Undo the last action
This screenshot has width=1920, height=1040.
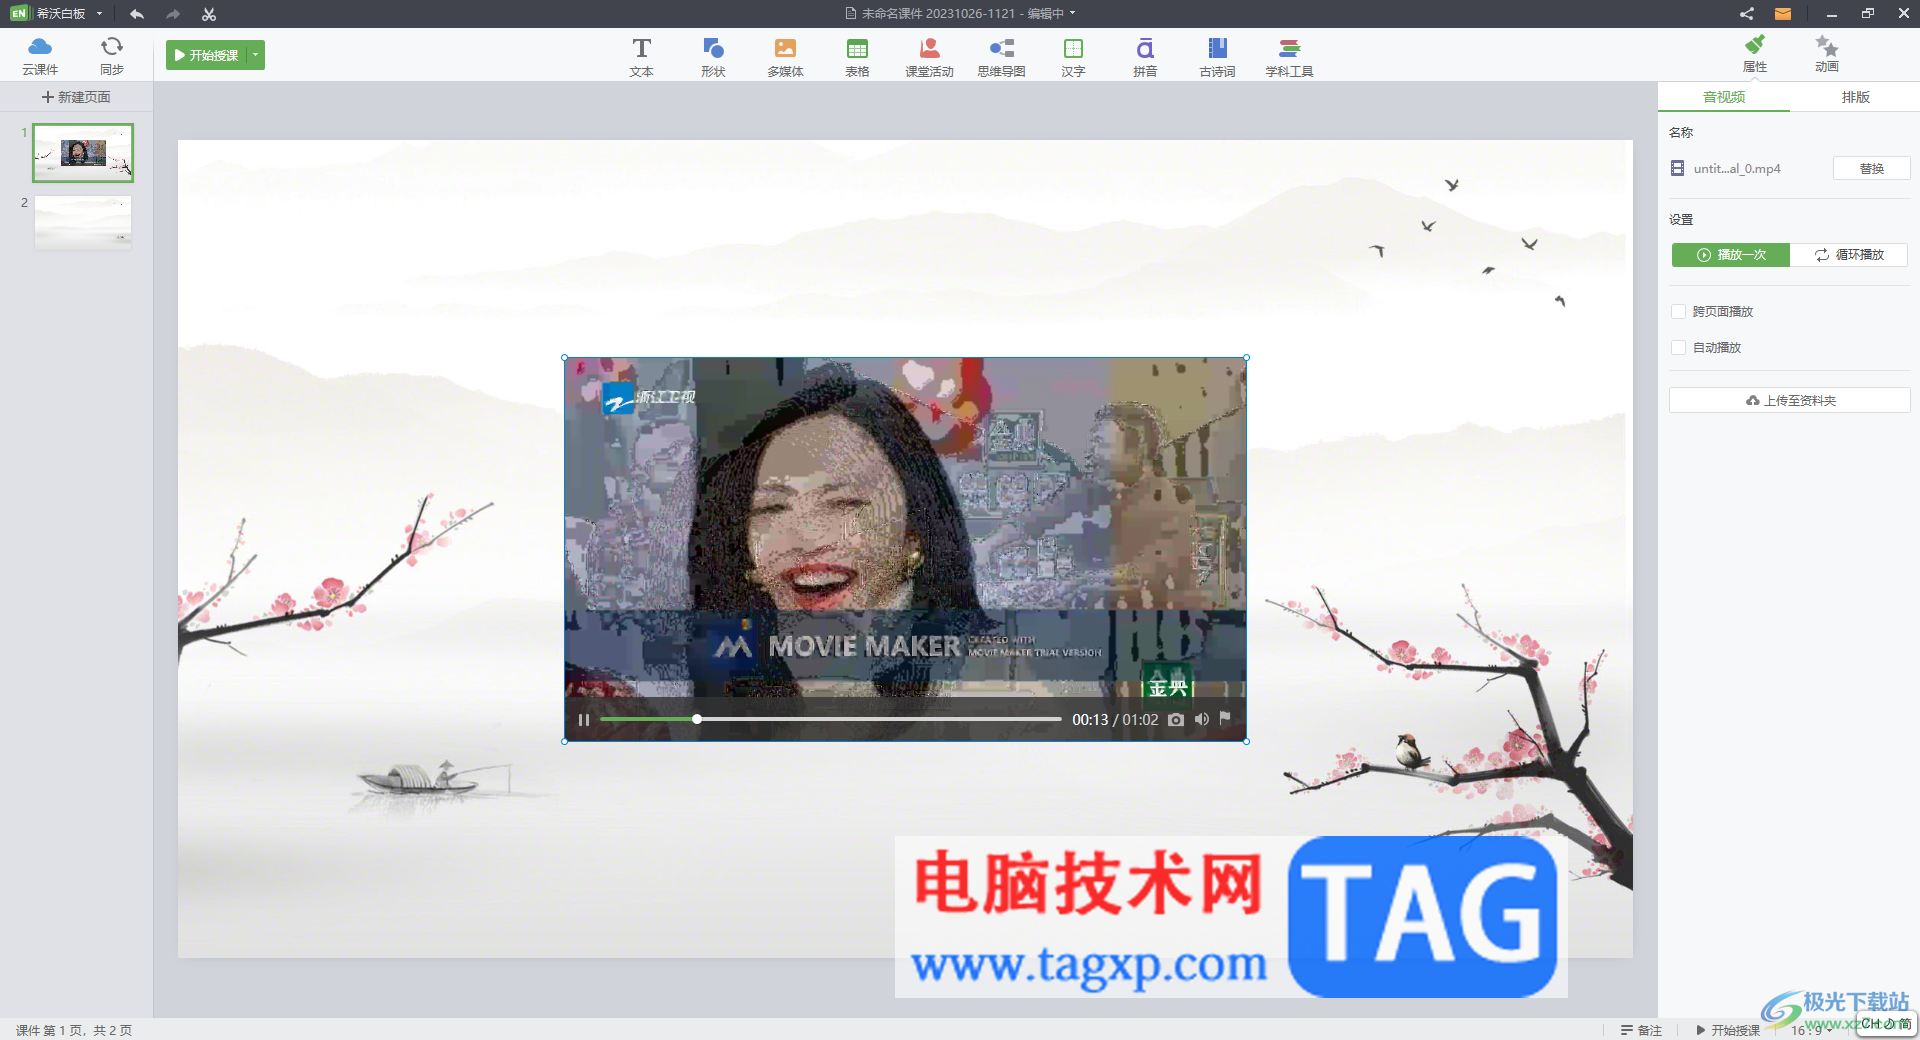[137, 14]
